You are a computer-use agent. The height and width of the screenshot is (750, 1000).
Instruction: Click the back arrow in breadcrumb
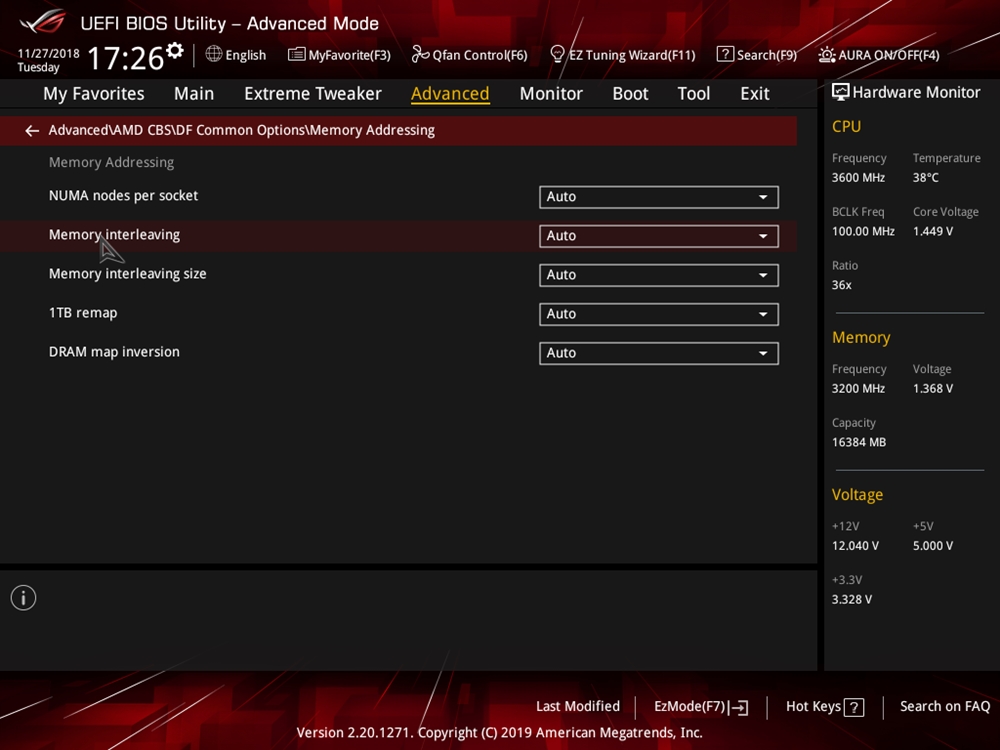[x=32, y=131]
